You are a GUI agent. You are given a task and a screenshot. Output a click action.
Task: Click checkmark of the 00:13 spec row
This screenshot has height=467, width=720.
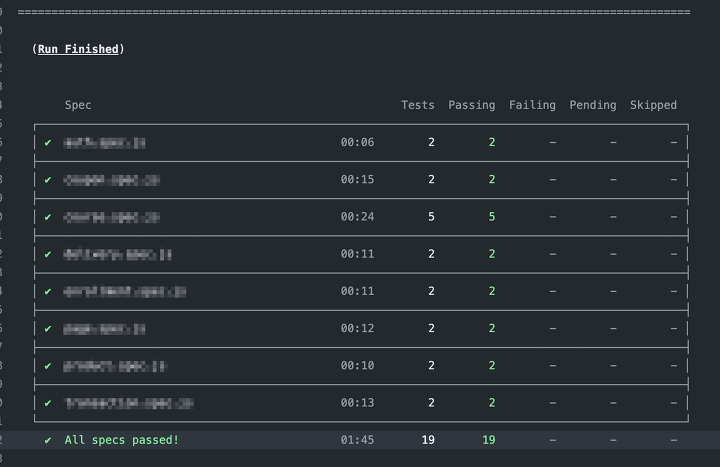click(48, 403)
